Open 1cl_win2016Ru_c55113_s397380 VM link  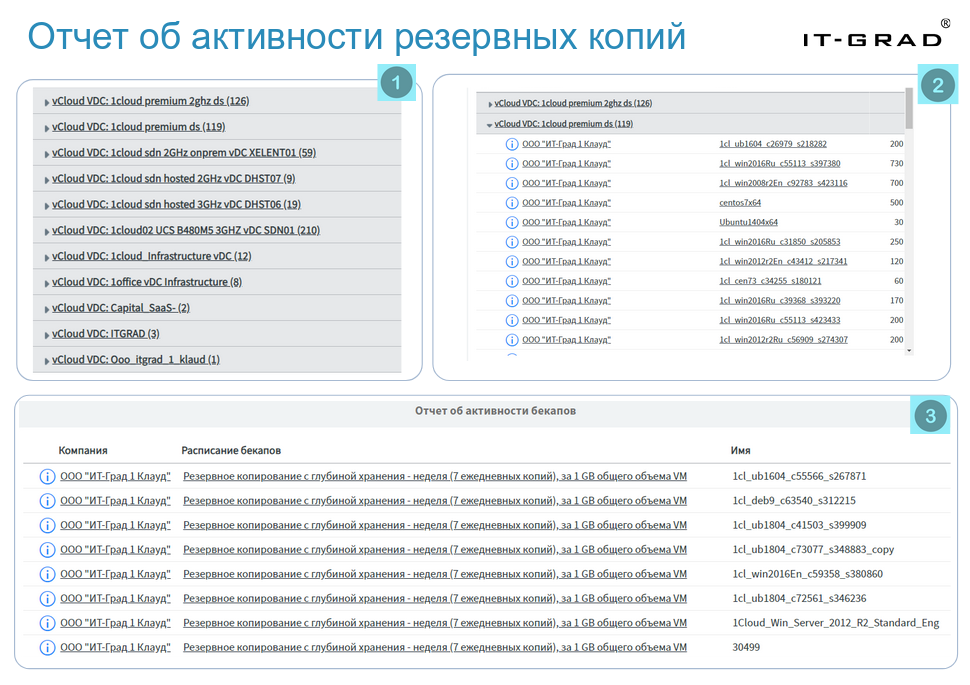779,163
